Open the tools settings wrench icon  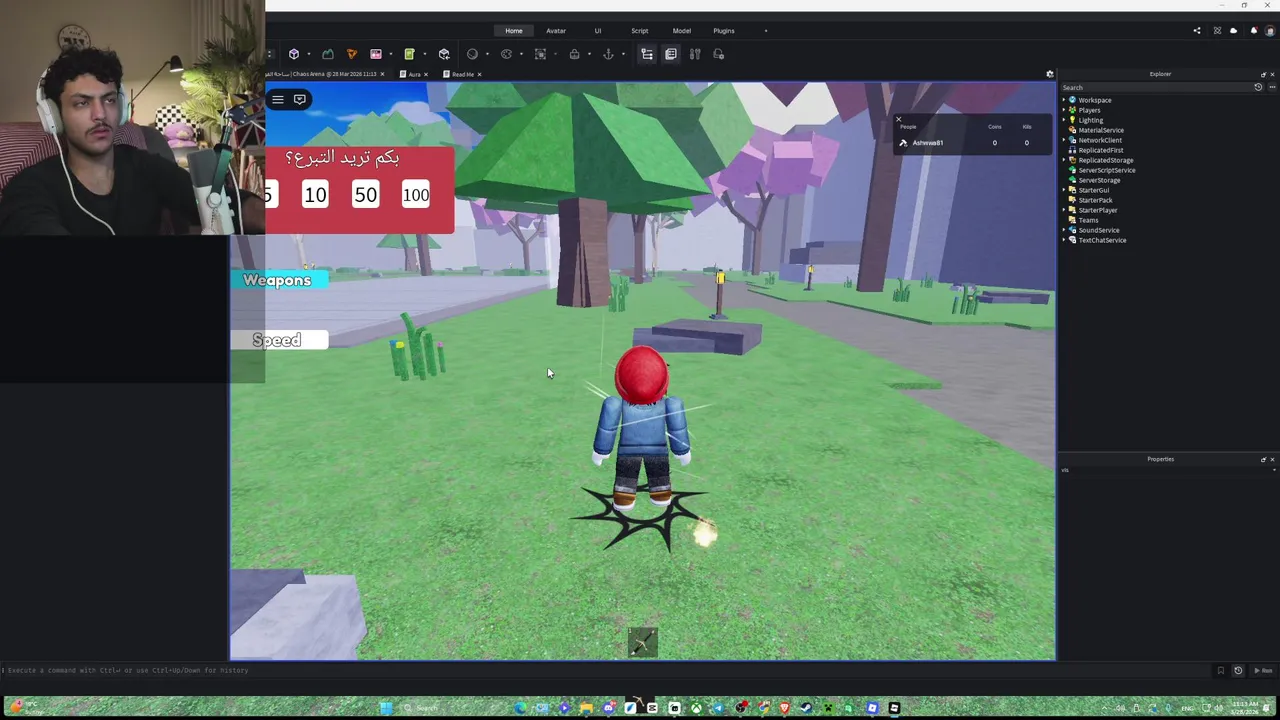[695, 54]
